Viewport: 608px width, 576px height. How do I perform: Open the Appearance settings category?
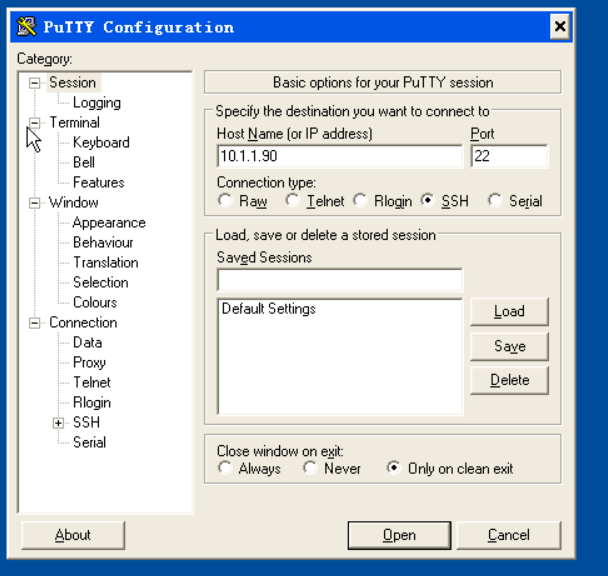tap(109, 223)
